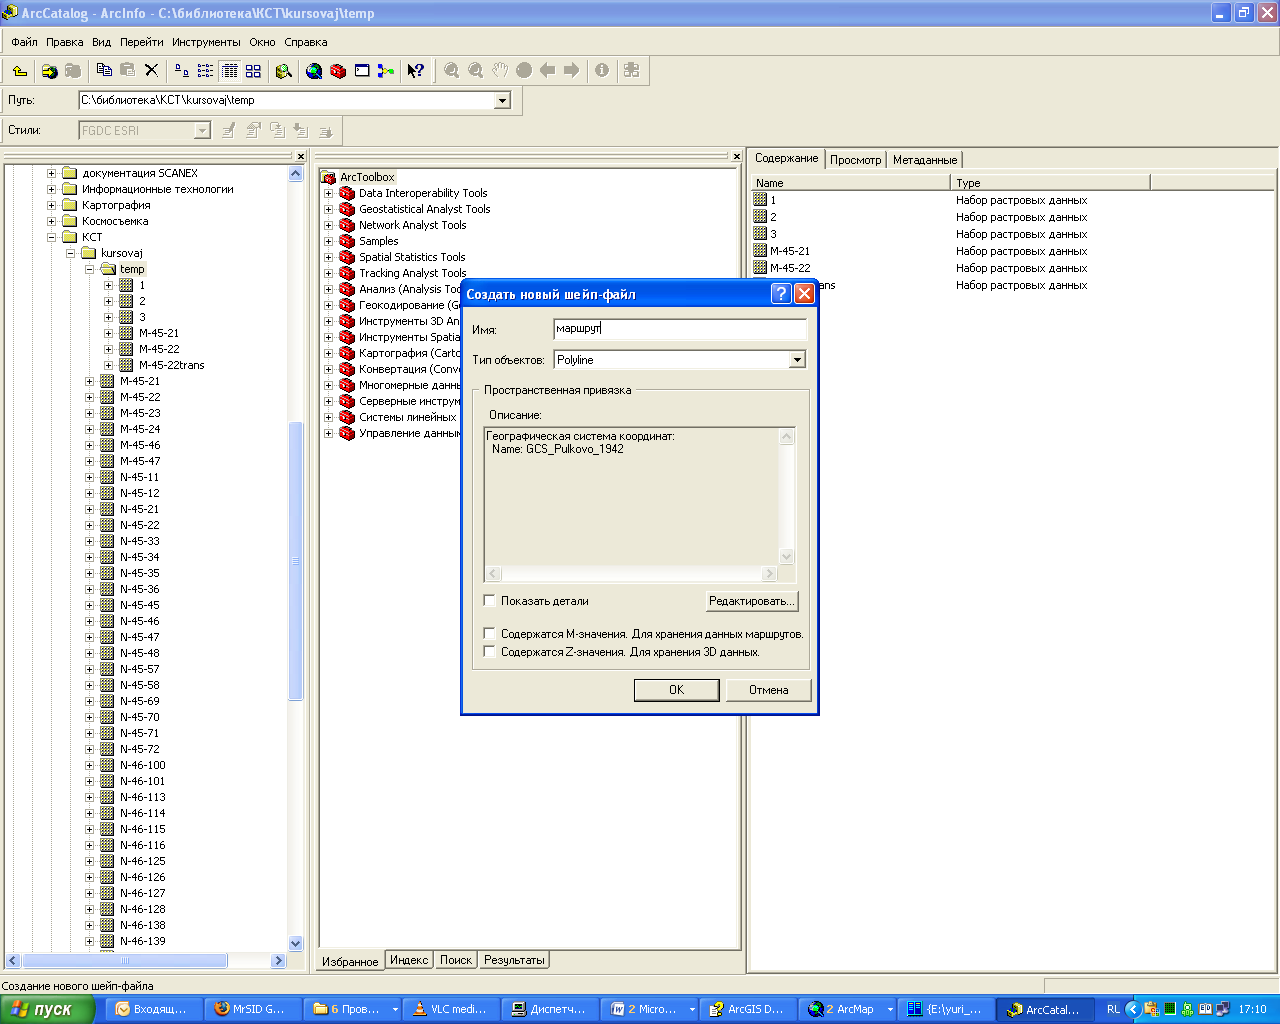Click the Connect to Folder icon
Image resolution: width=1280 pixels, height=1024 pixels.
pyautogui.click(x=49, y=70)
